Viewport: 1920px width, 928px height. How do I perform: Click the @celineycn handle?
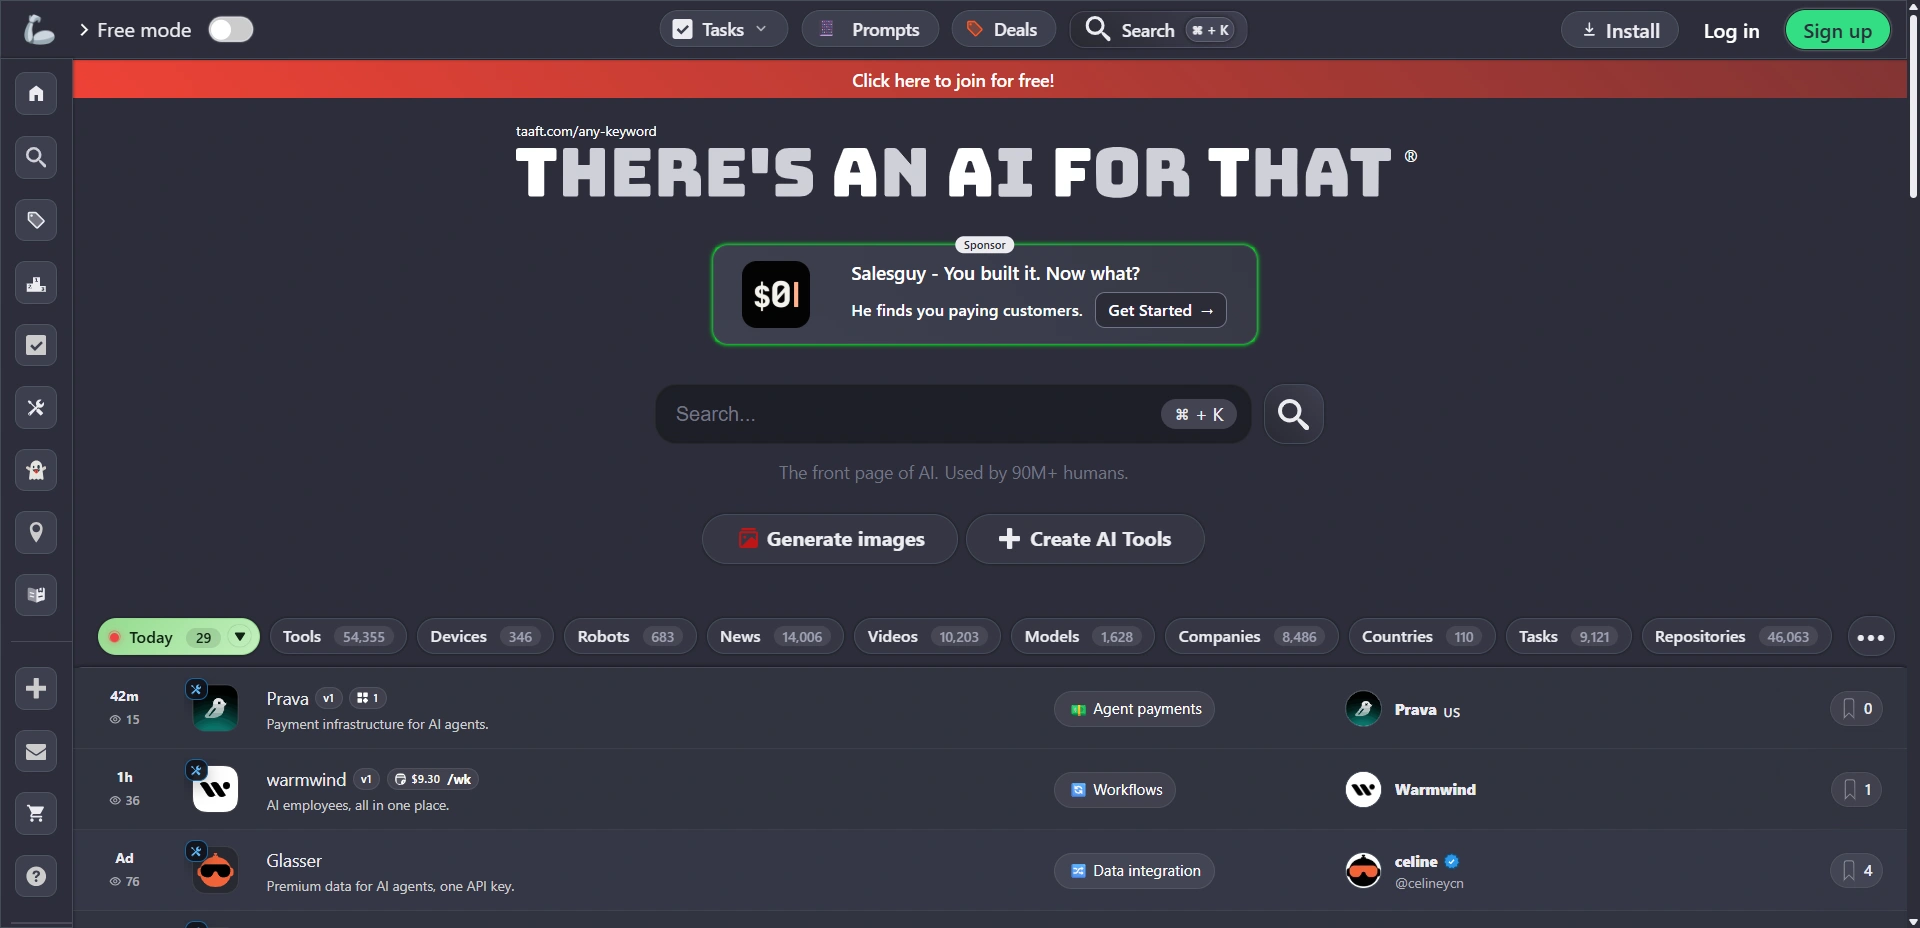pos(1429,883)
